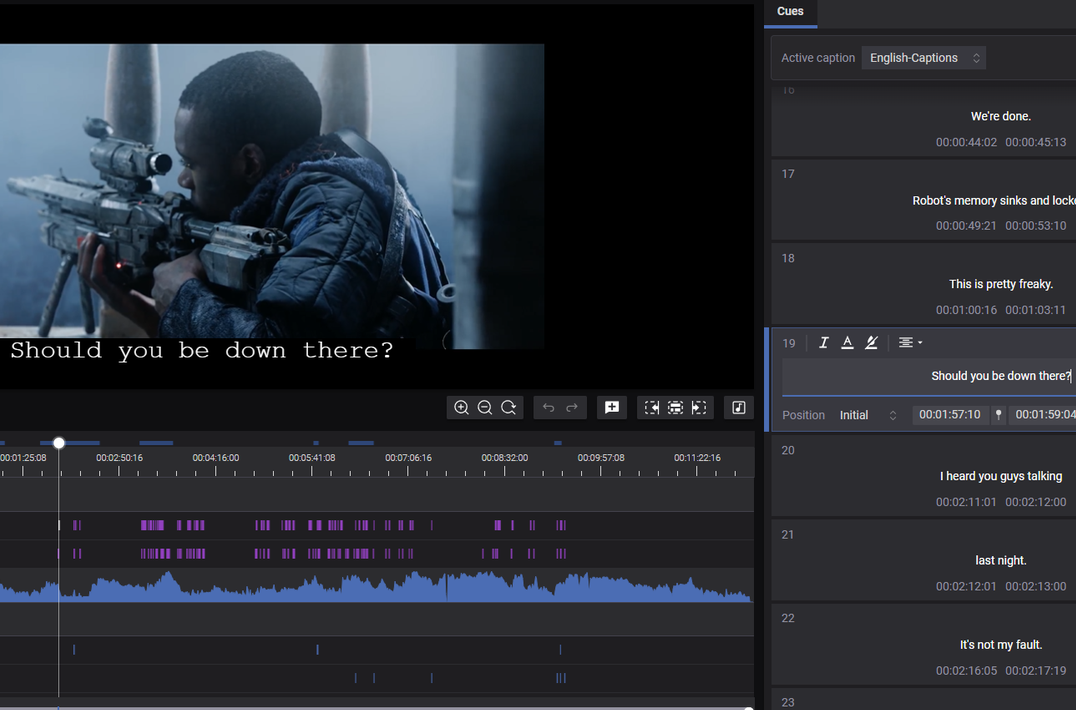Screen dimensions: 1076x710
Task: Click the blue audio waveform track
Action: pos(376,587)
